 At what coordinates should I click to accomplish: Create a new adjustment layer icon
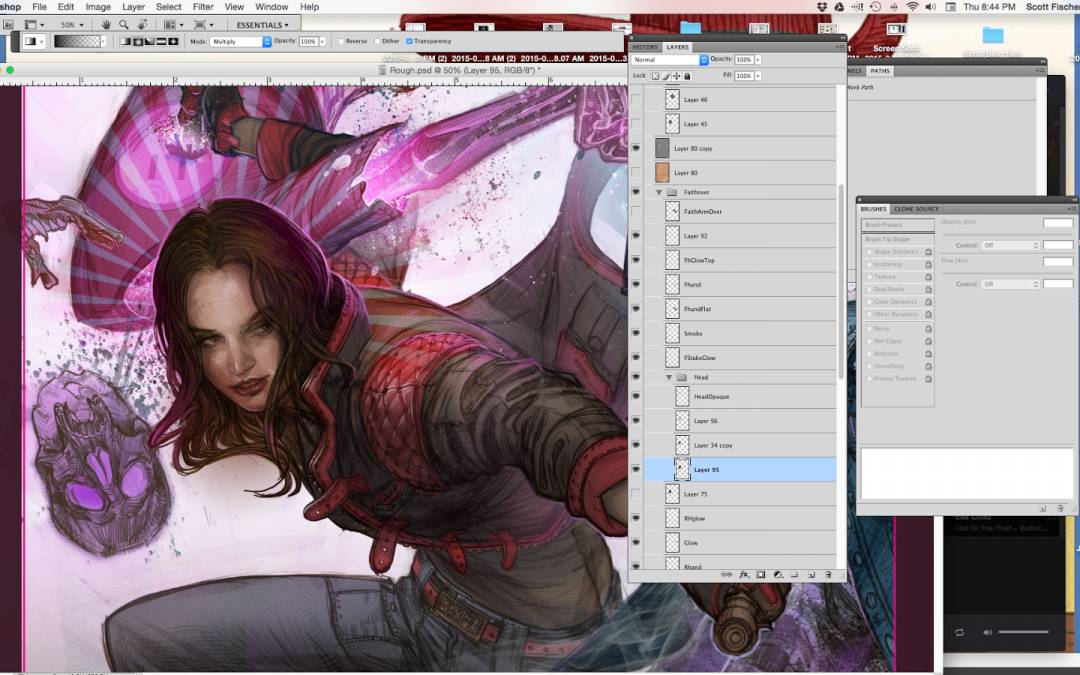pos(778,574)
